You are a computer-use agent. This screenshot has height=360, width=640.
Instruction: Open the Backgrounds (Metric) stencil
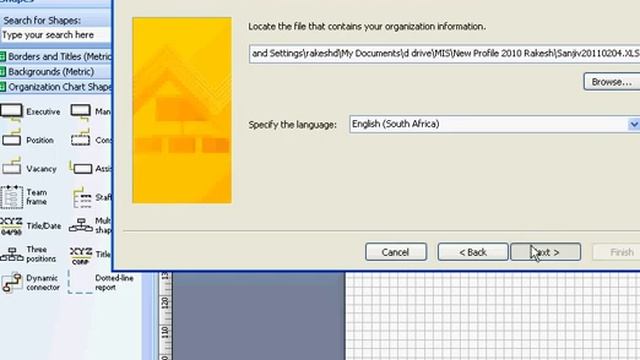(x=56, y=72)
